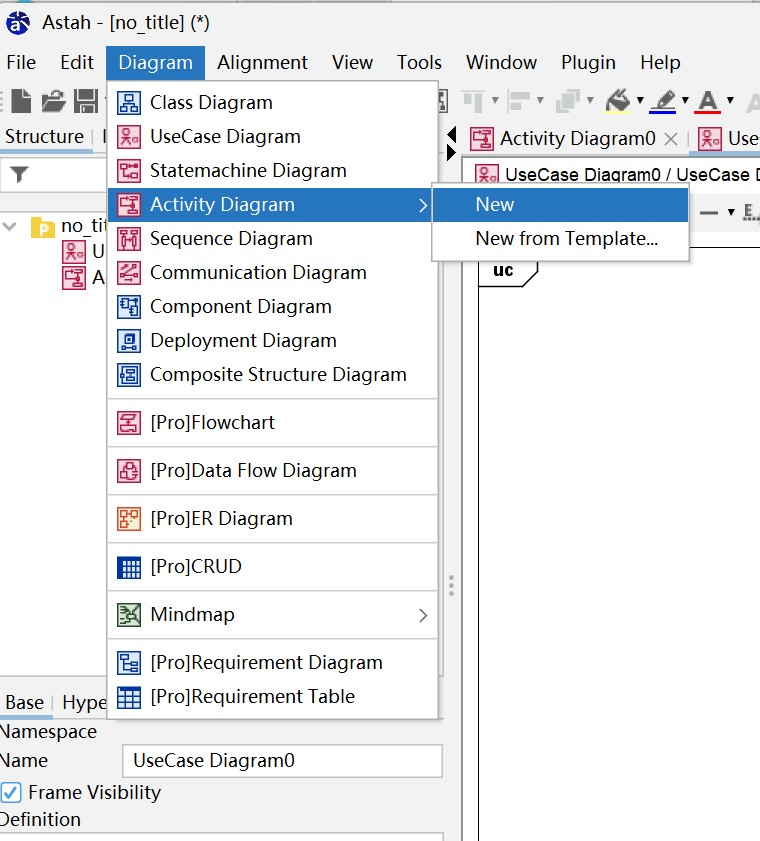Image resolution: width=760 pixels, height=841 pixels.
Task: Click the Open Project folder icon
Action: (53, 101)
